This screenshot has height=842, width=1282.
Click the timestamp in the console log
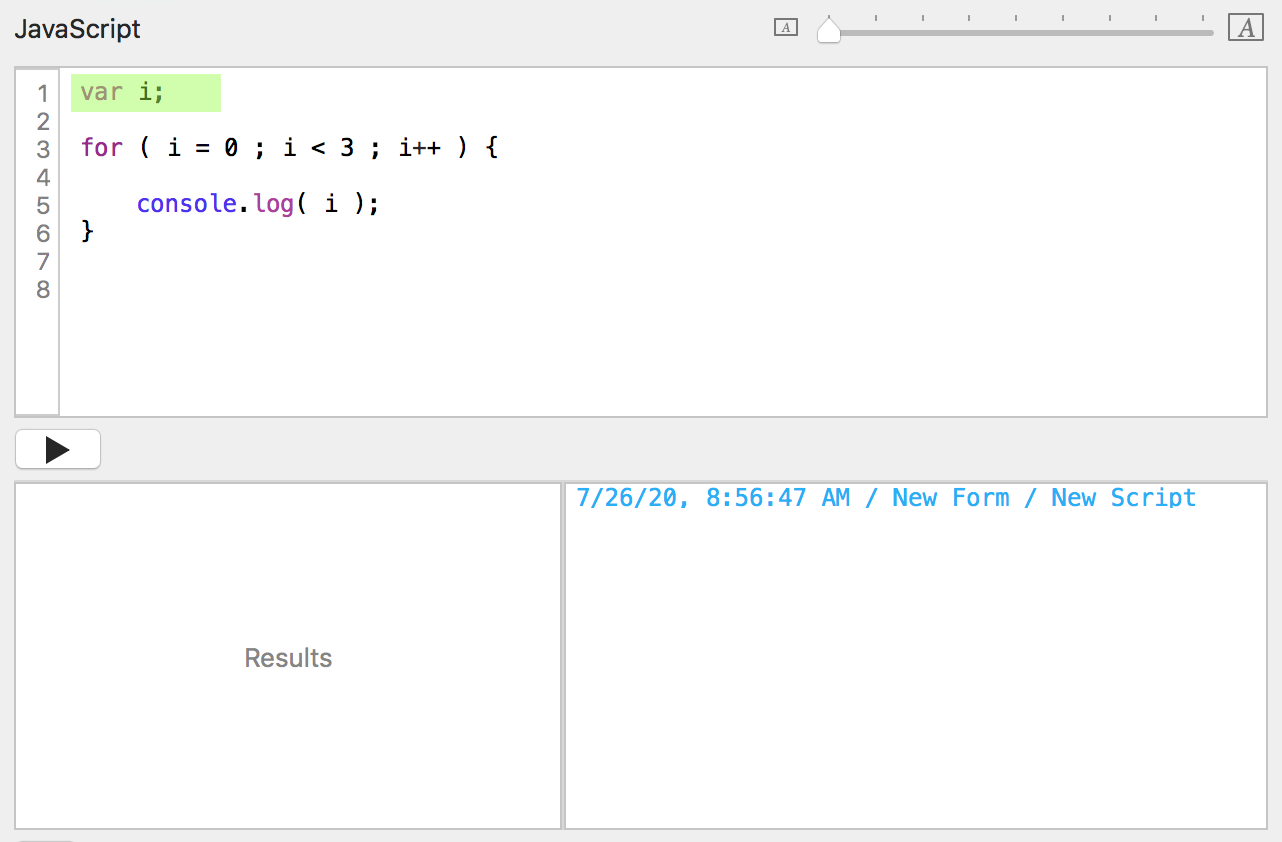(x=712, y=498)
